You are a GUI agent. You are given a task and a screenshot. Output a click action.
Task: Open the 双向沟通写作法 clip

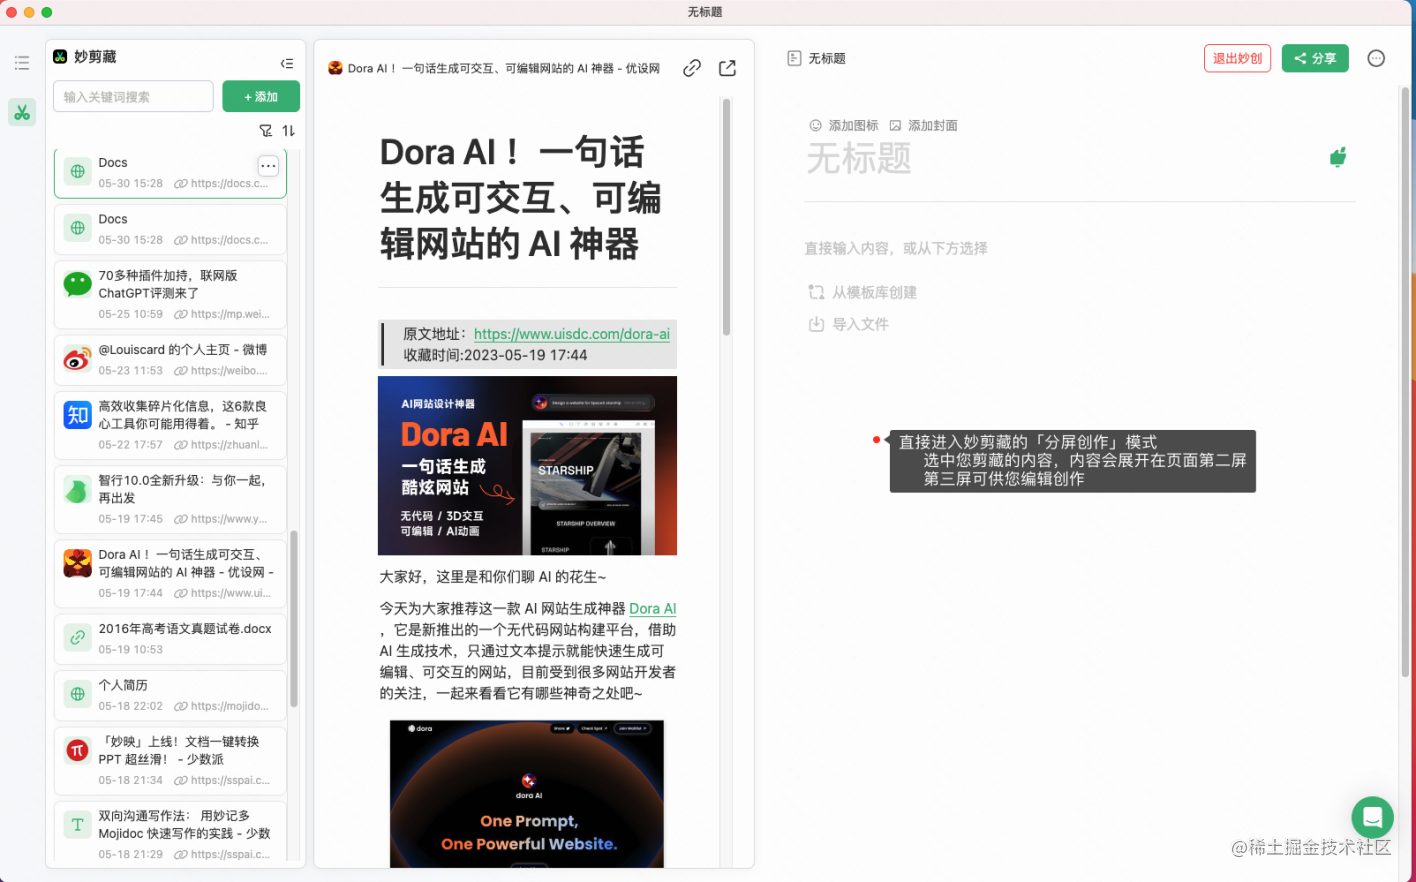click(x=170, y=832)
